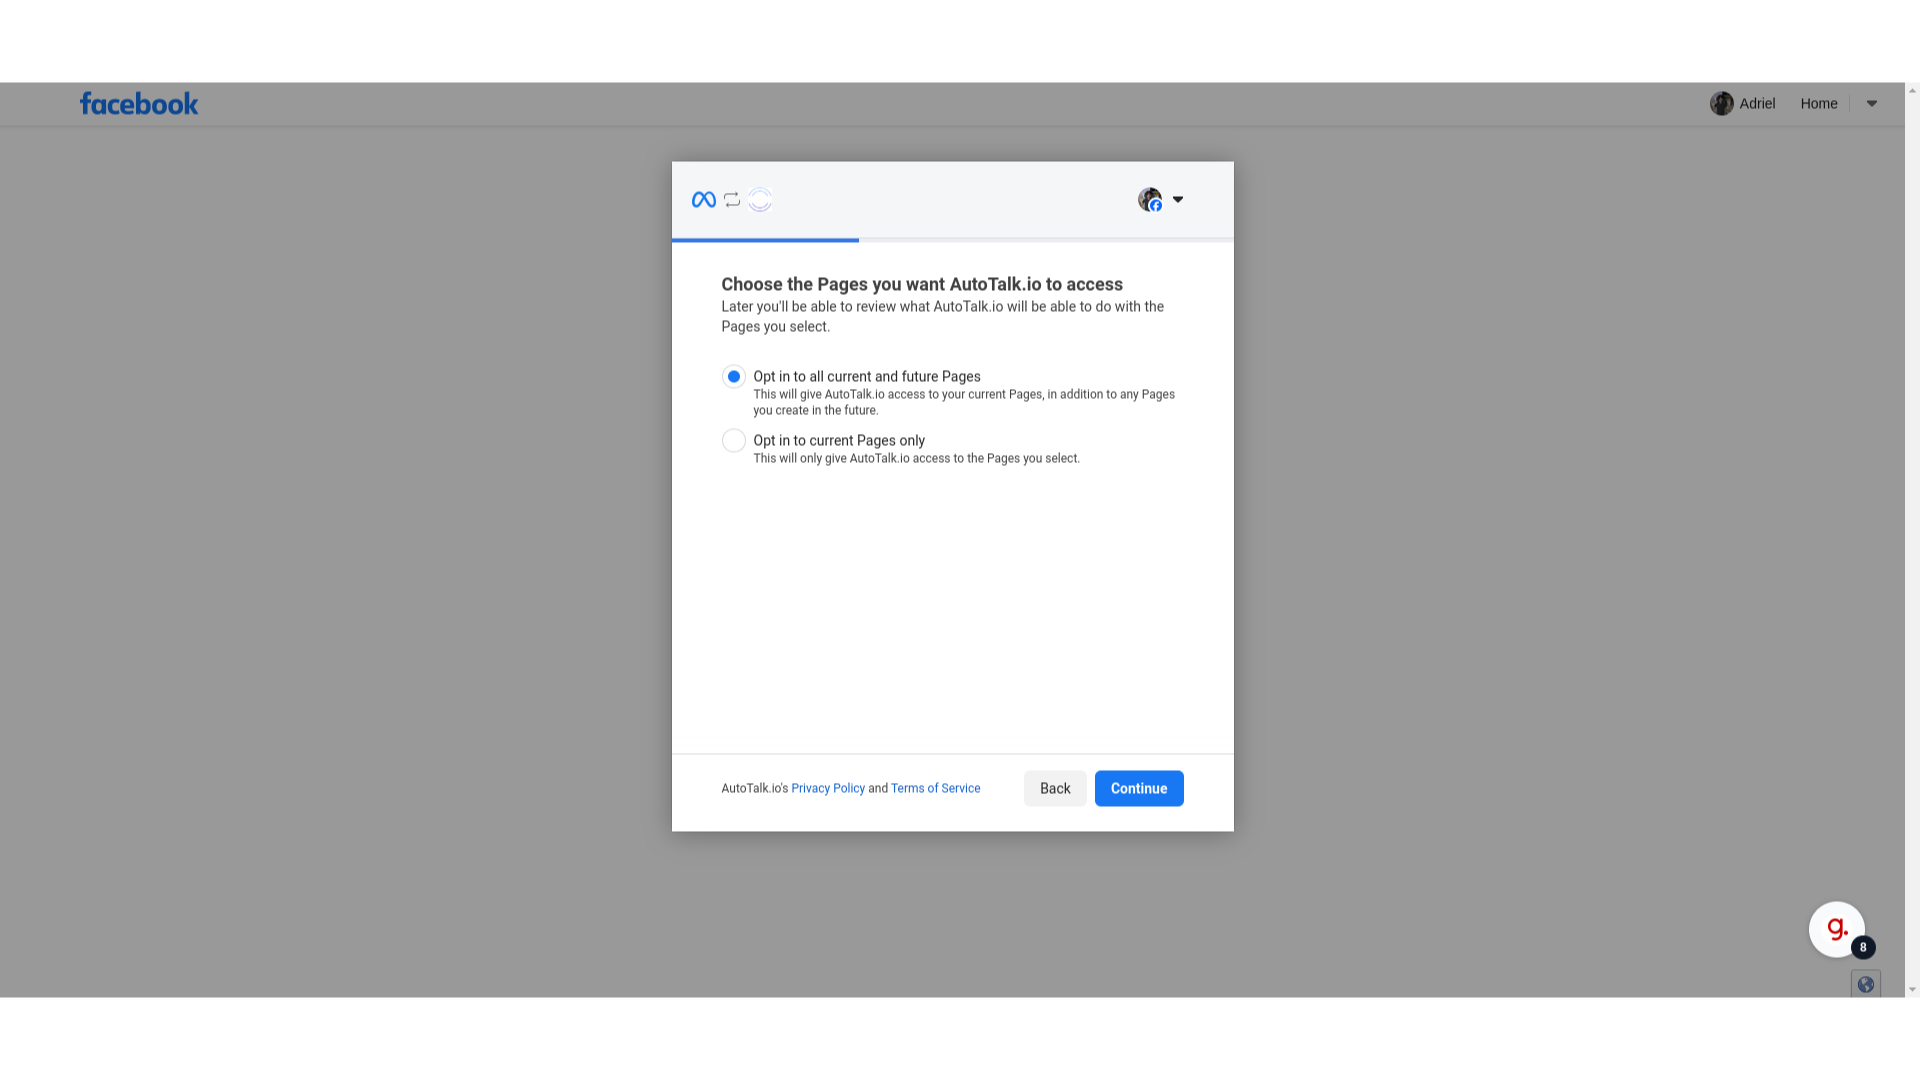Expand the top bar account menu arrow
The width and height of the screenshot is (1920, 1080).
point(1872,104)
